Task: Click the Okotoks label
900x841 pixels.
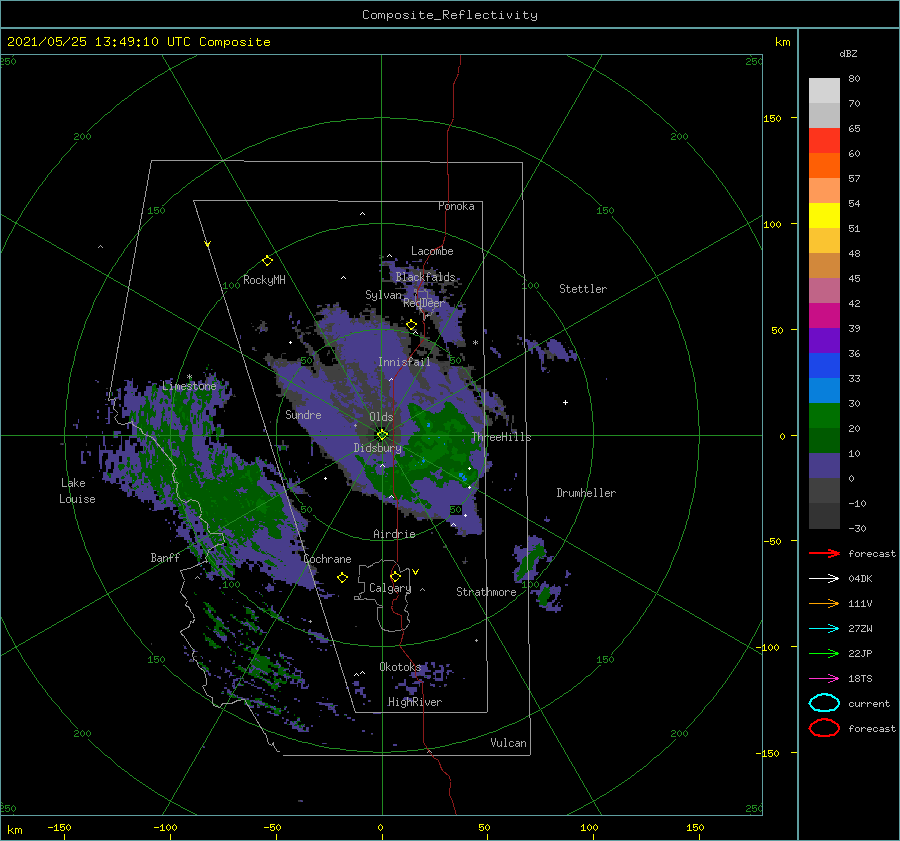Action: [x=400, y=667]
